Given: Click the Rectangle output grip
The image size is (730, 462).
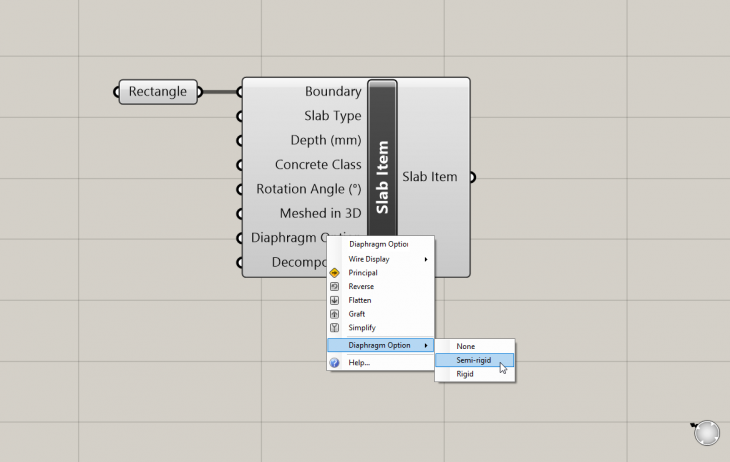Looking at the screenshot, I should click(200, 92).
